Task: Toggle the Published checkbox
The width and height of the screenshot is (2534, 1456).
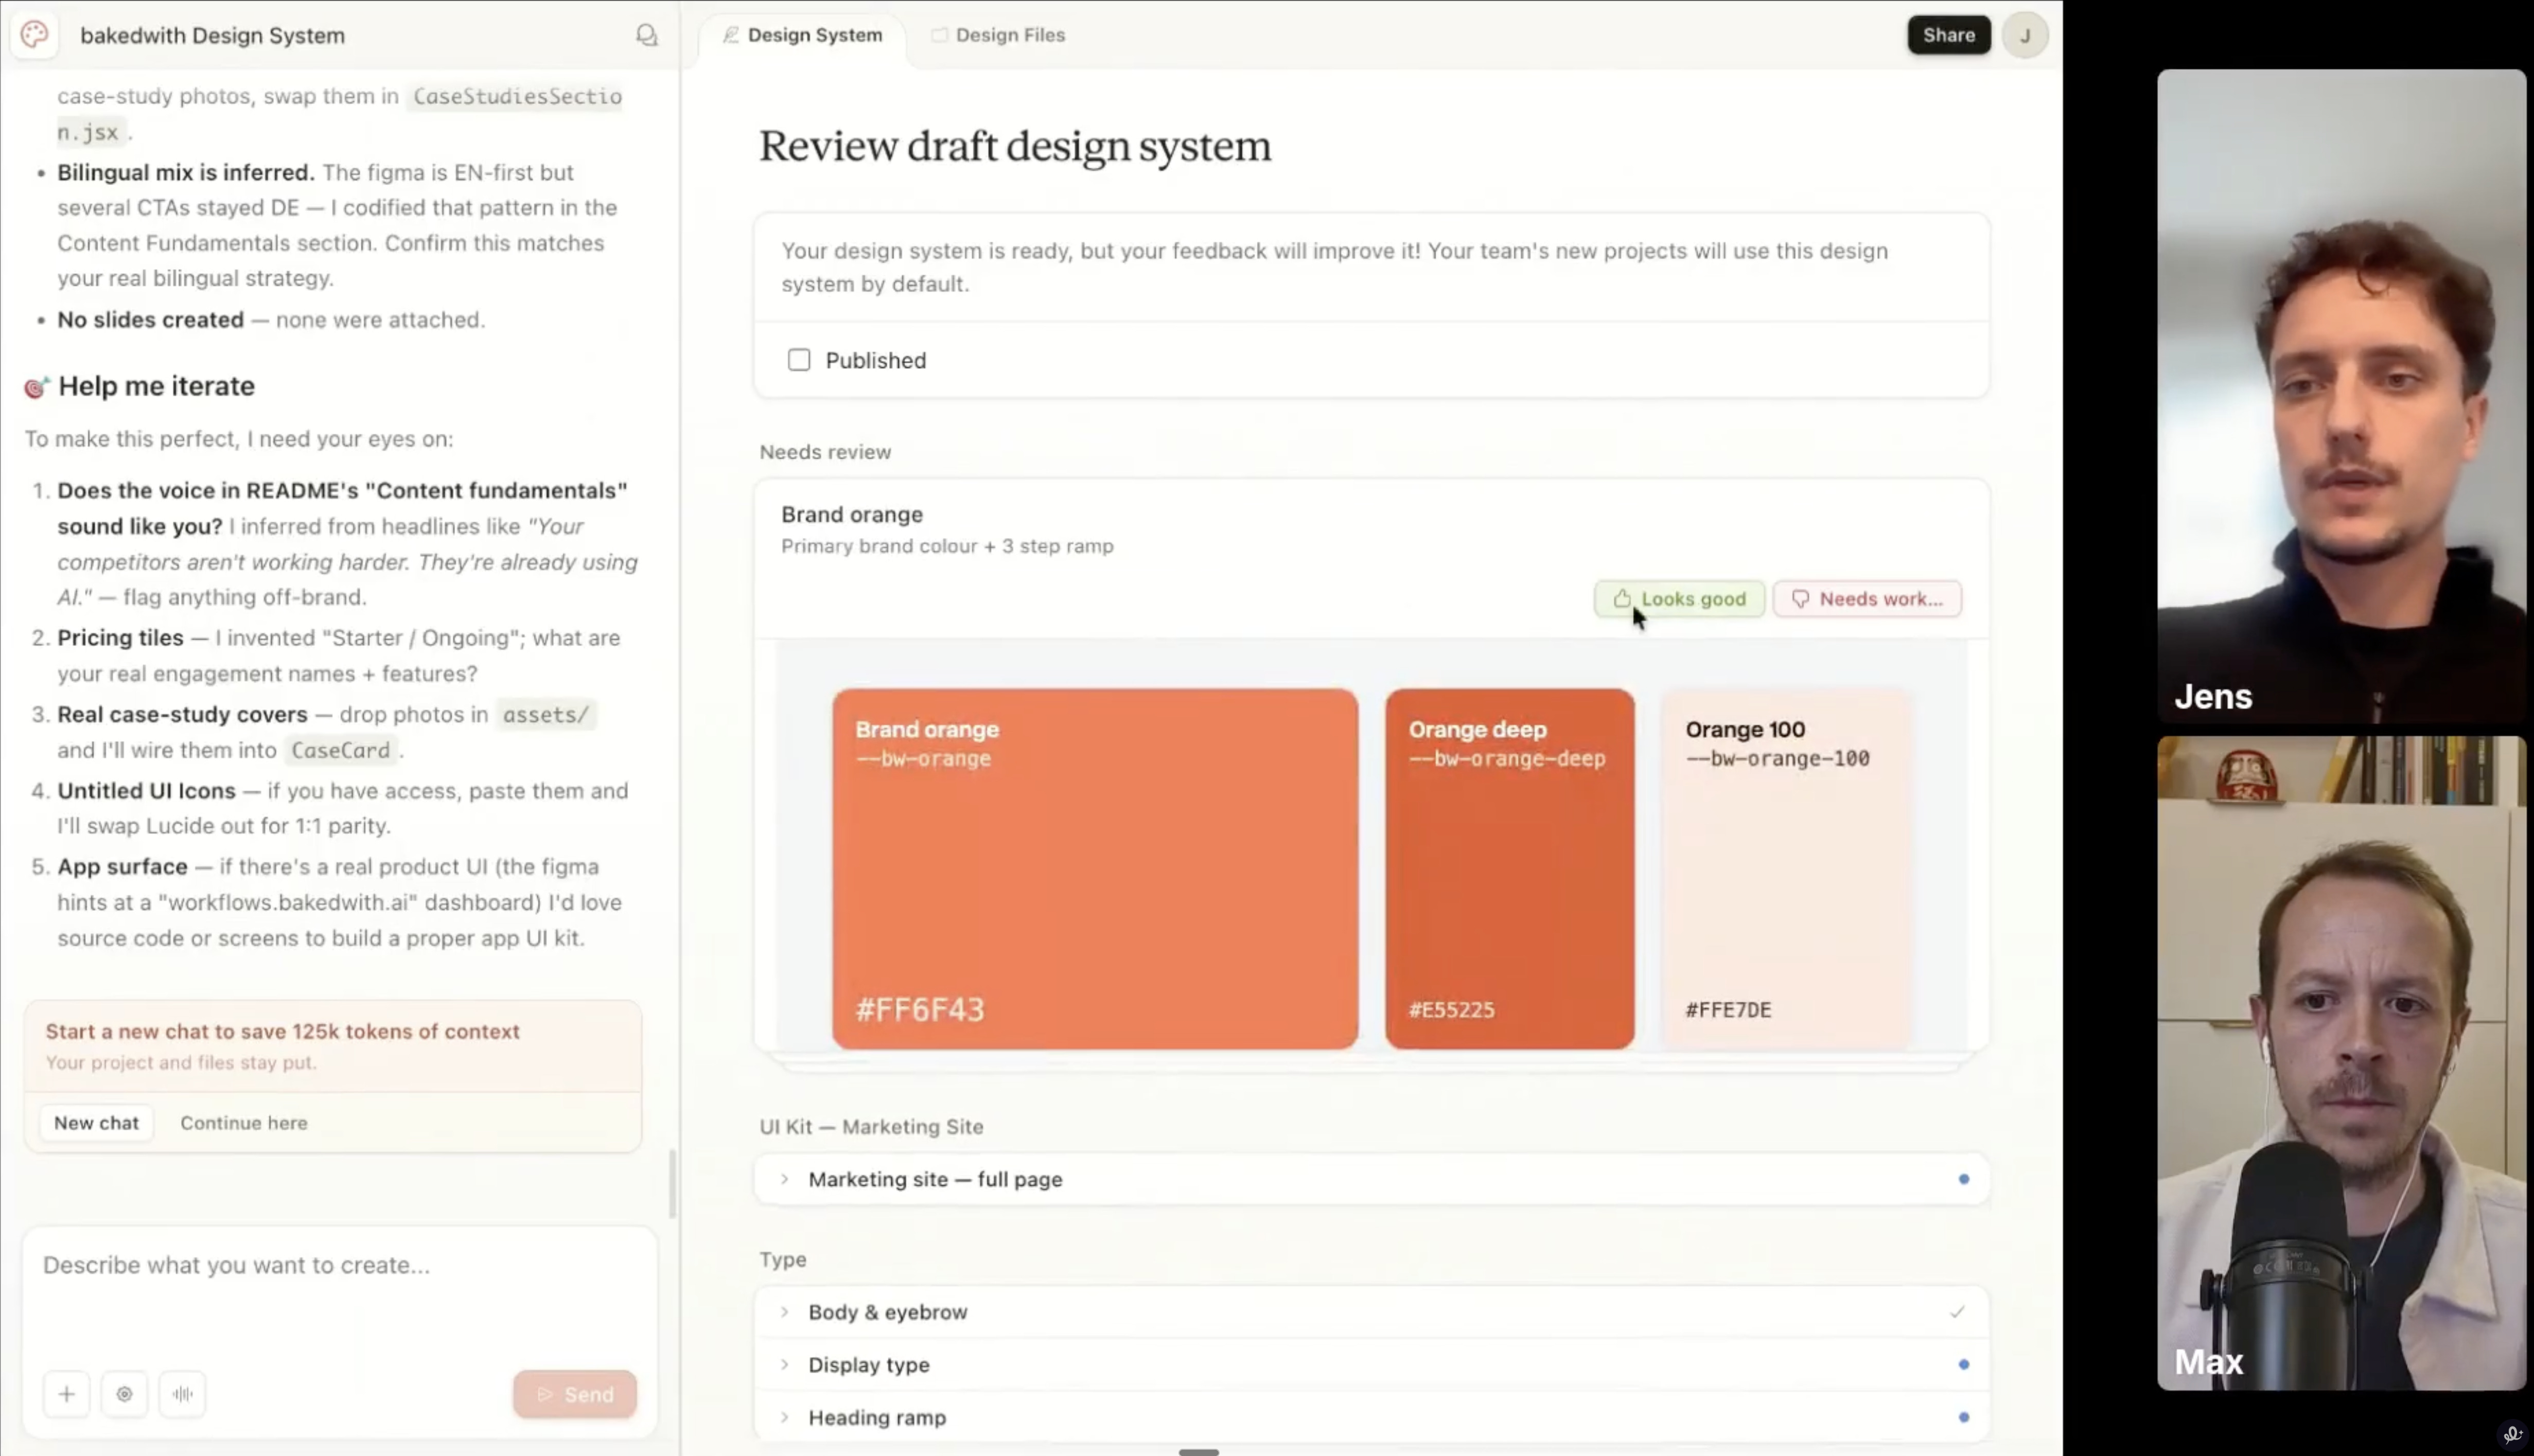Action: click(799, 360)
